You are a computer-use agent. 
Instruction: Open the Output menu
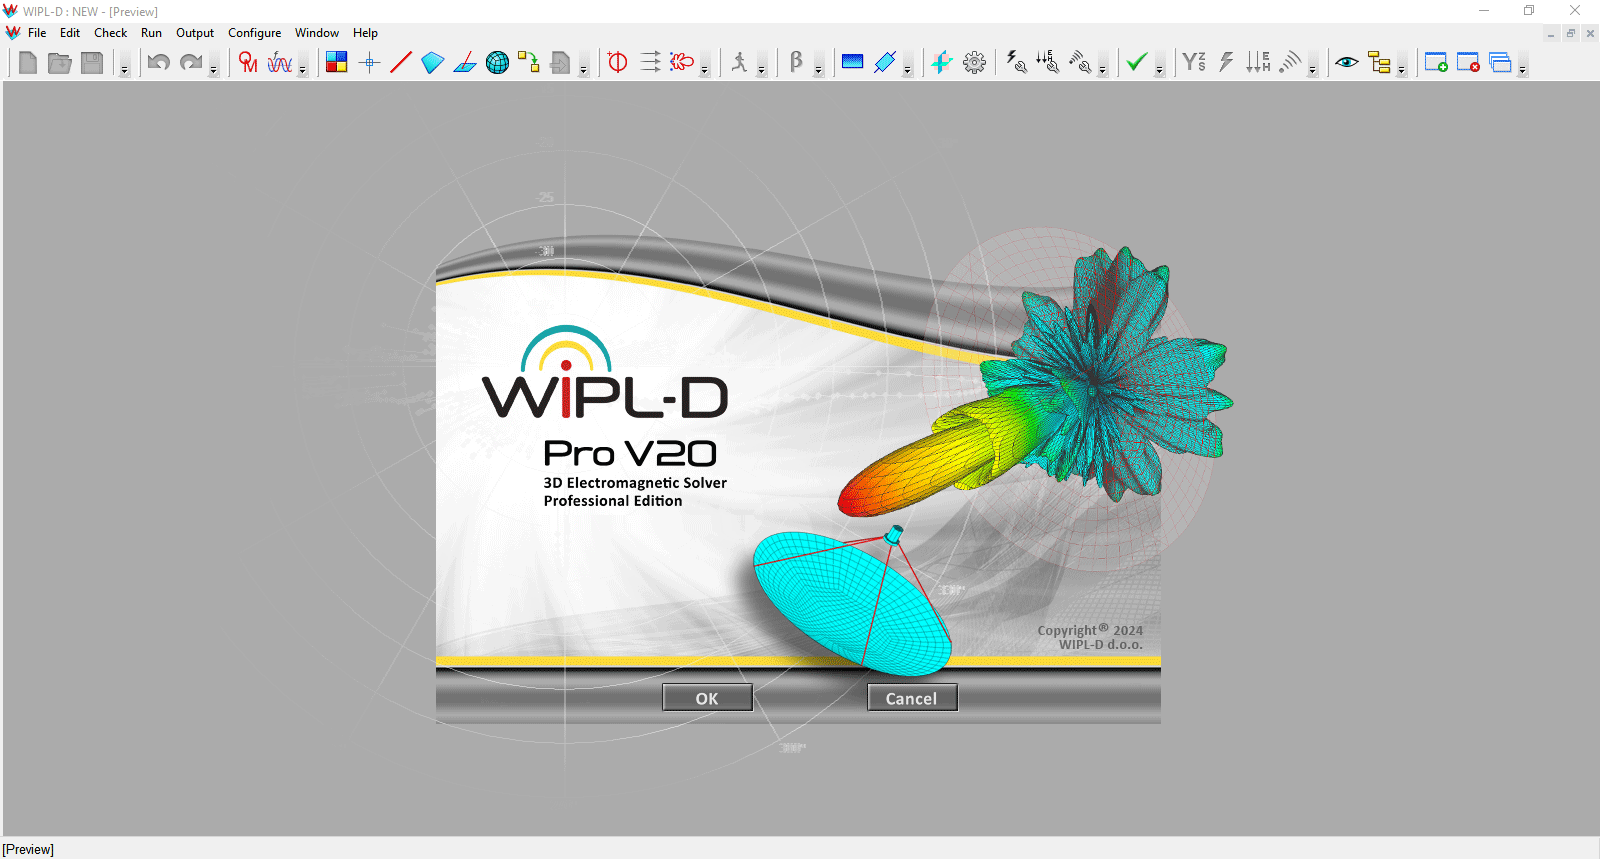(195, 33)
